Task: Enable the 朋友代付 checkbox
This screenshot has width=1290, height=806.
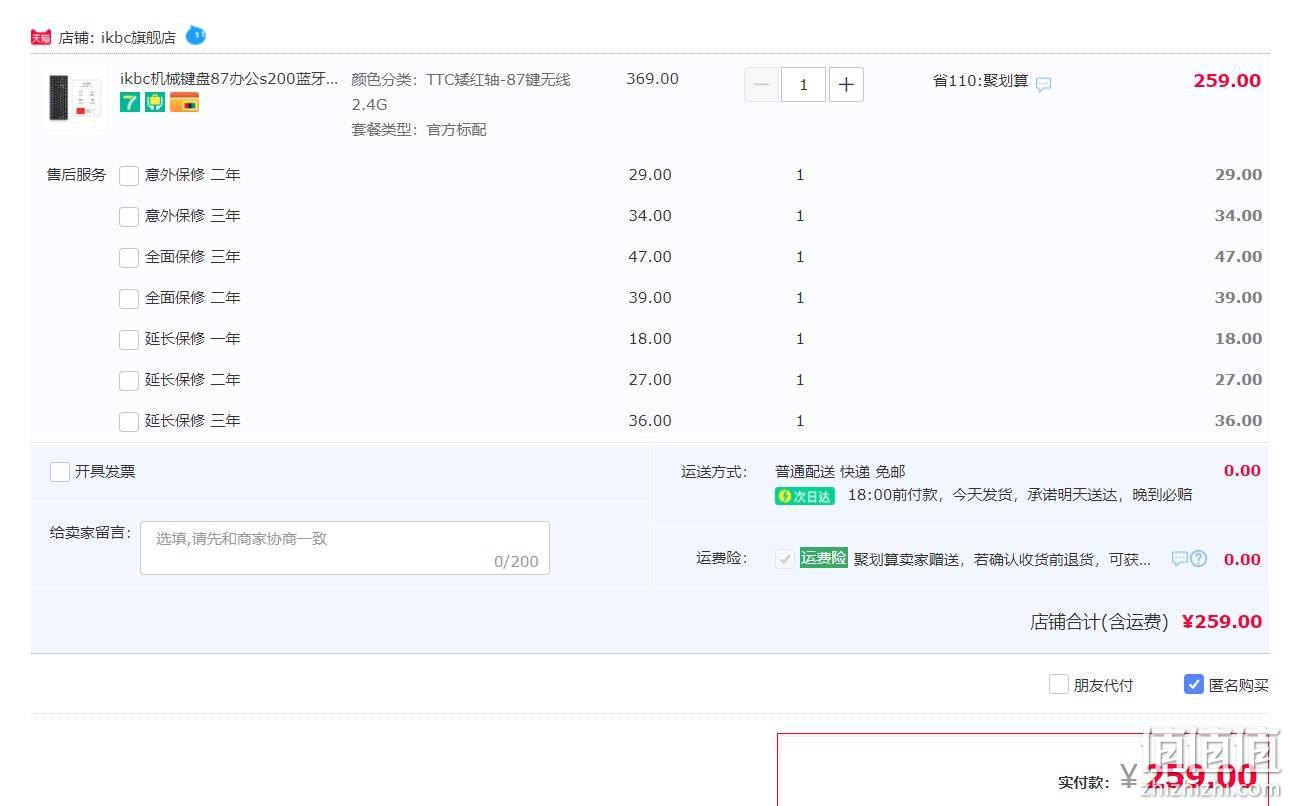Action: [x=1059, y=685]
